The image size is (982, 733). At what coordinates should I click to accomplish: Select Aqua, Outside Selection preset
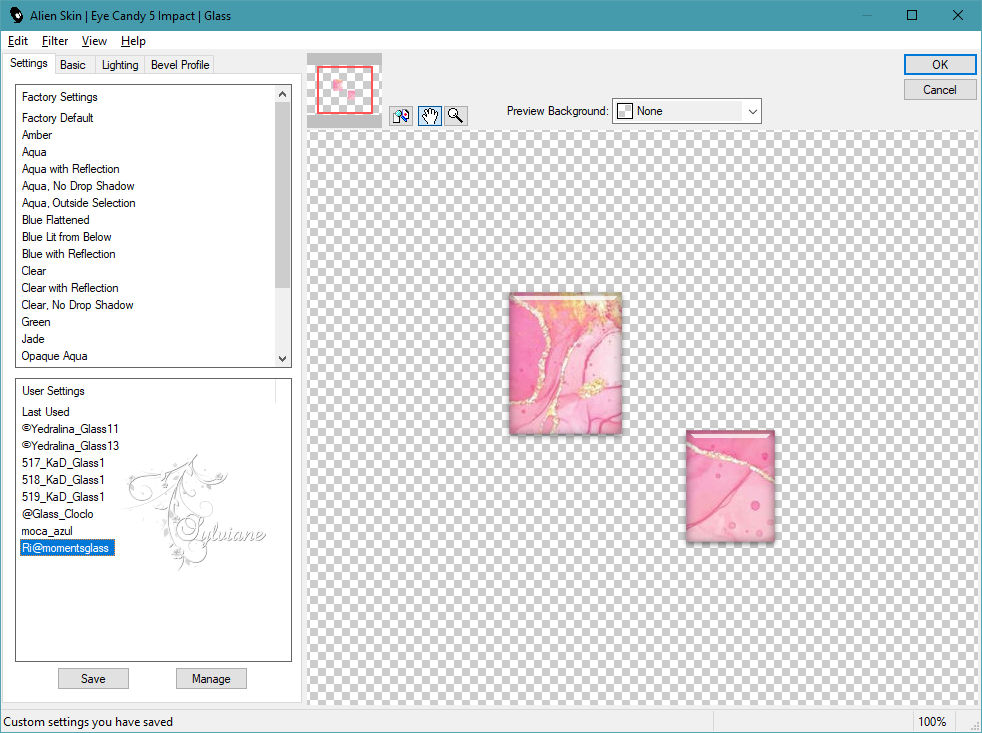click(78, 202)
